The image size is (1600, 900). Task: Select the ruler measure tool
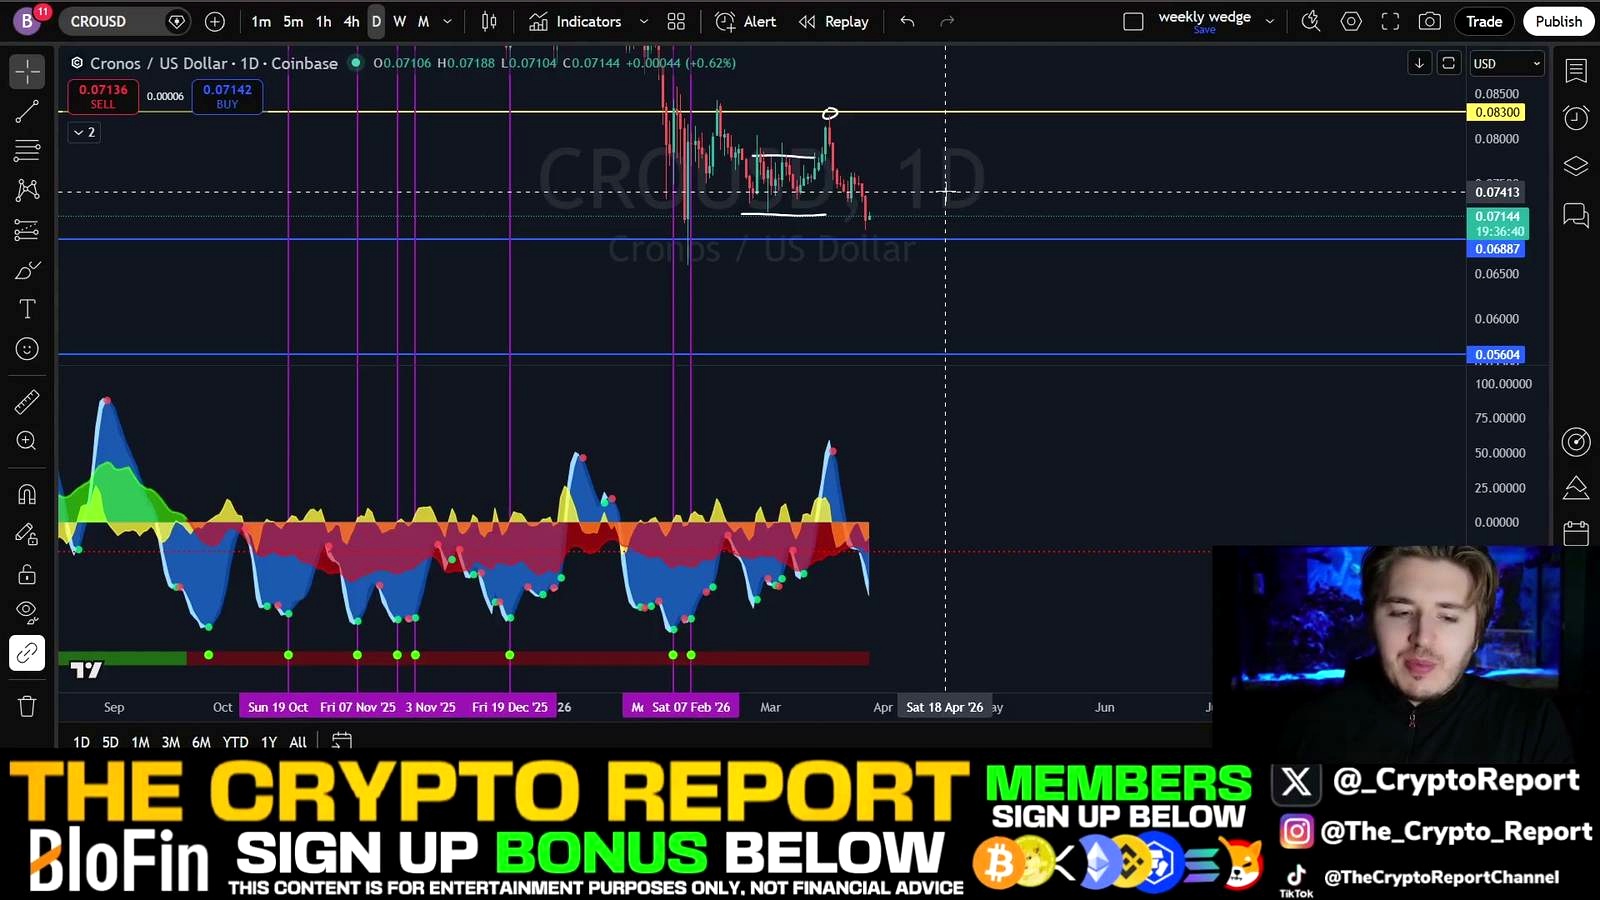pyautogui.click(x=27, y=402)
